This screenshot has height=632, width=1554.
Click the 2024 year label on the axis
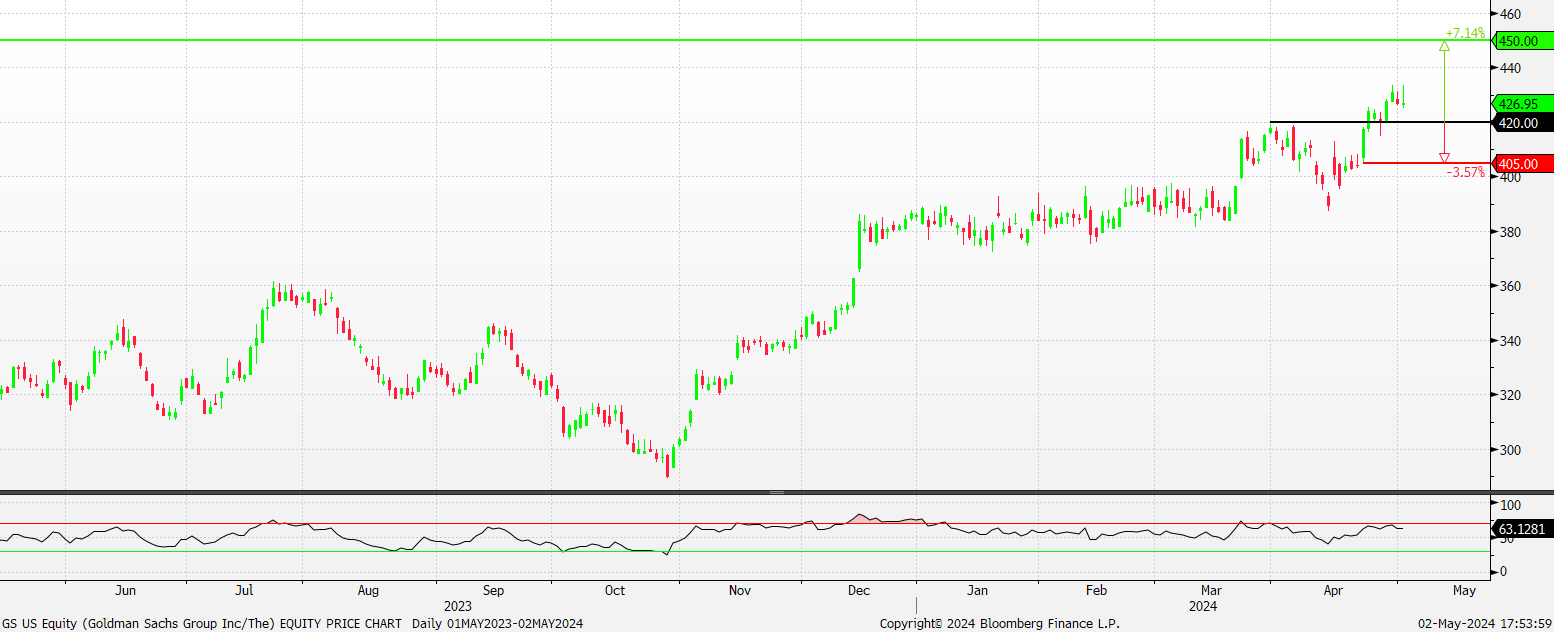point(1203,606)
